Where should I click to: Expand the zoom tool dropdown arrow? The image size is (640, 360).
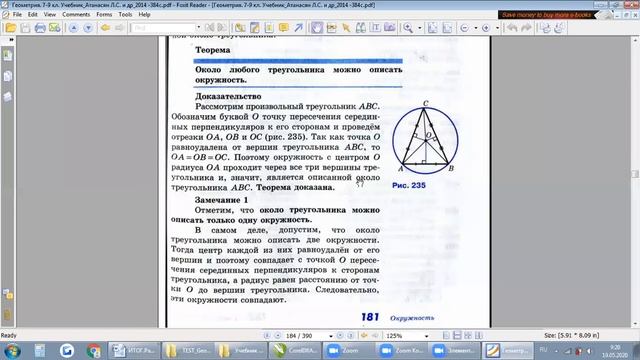tap(419, 28)
